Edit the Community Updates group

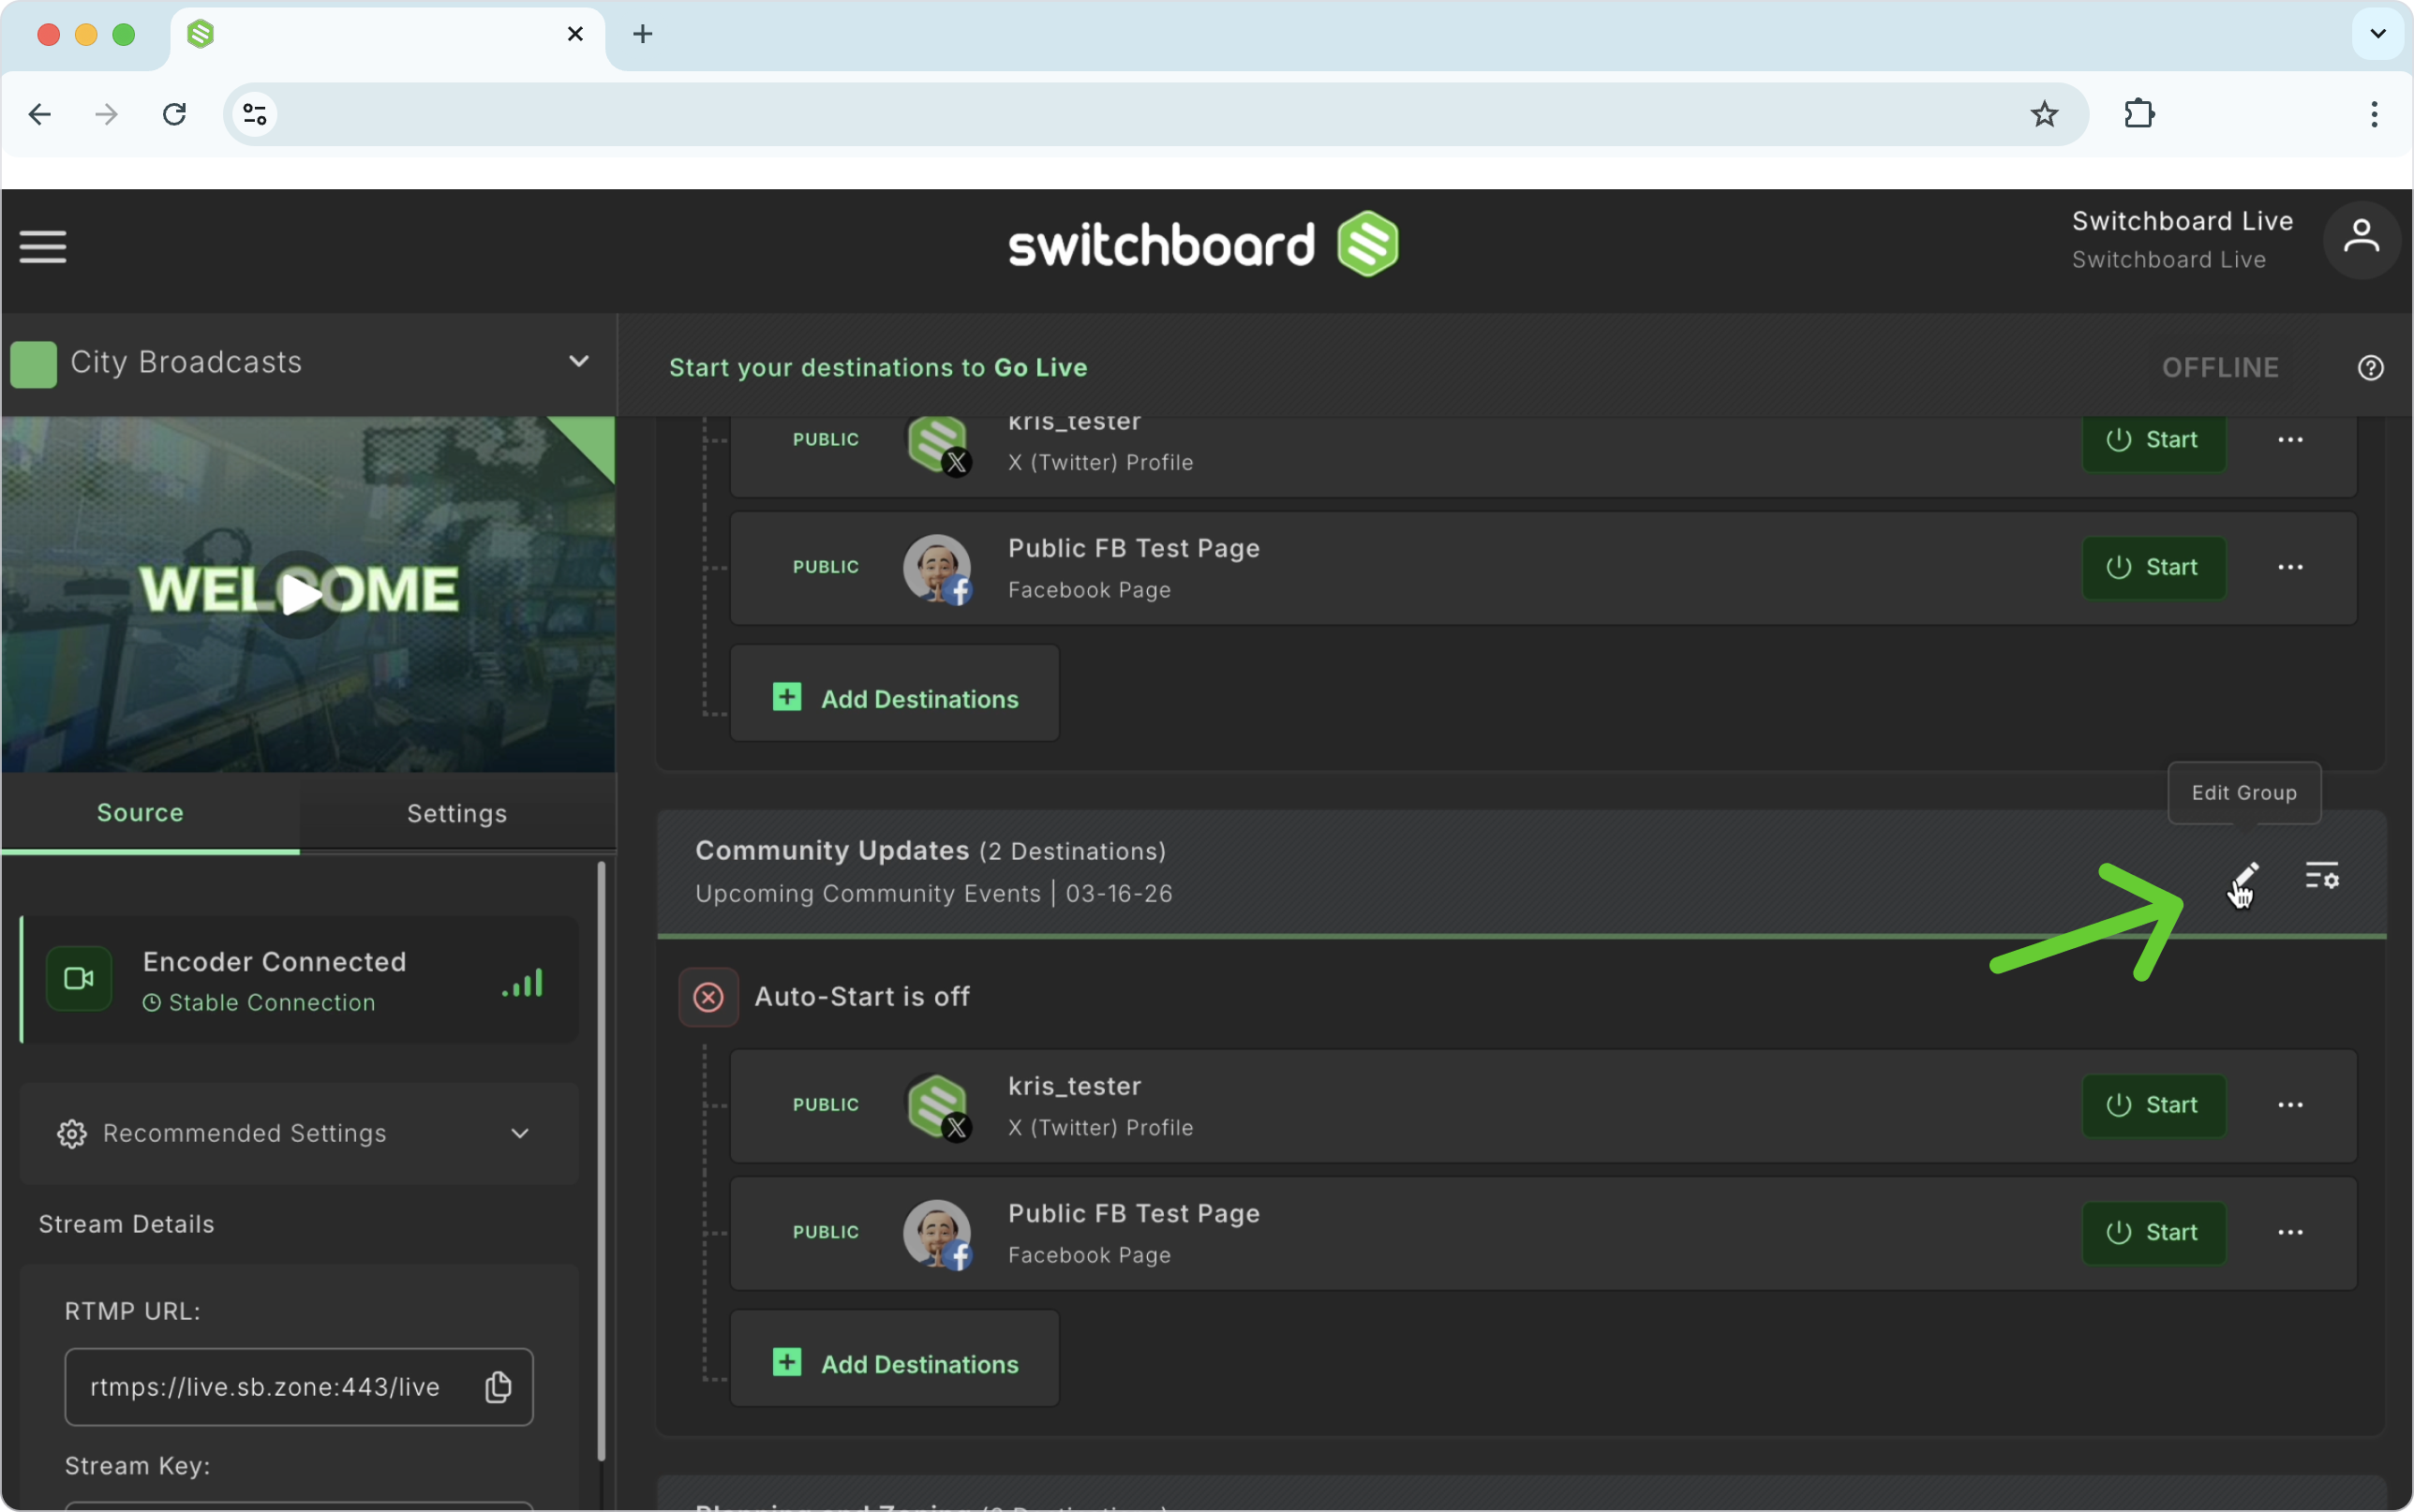tap(2244, 878)
